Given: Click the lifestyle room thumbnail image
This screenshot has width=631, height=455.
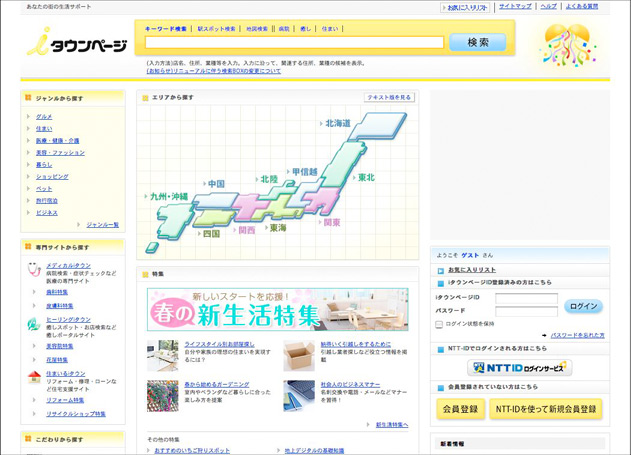Looking at the screenshot, I should (x=162, y=354).
